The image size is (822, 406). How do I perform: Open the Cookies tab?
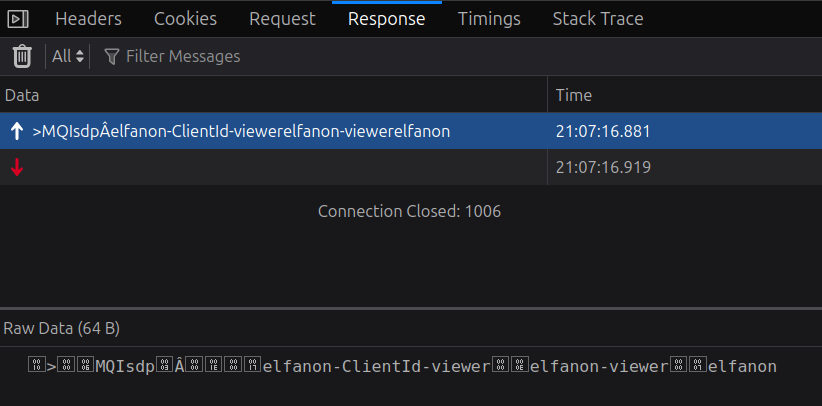185,19
